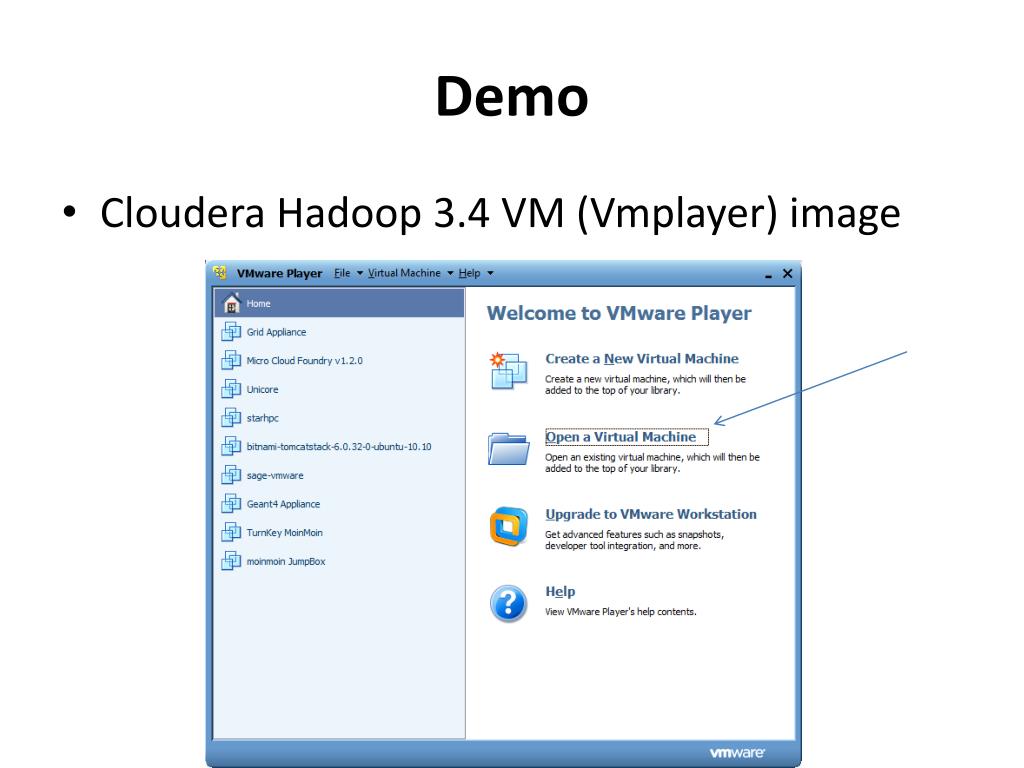Click the VMware Workstation upgrade icon
The height and width of the screenshot is (768, 1024).
[509, 526]
